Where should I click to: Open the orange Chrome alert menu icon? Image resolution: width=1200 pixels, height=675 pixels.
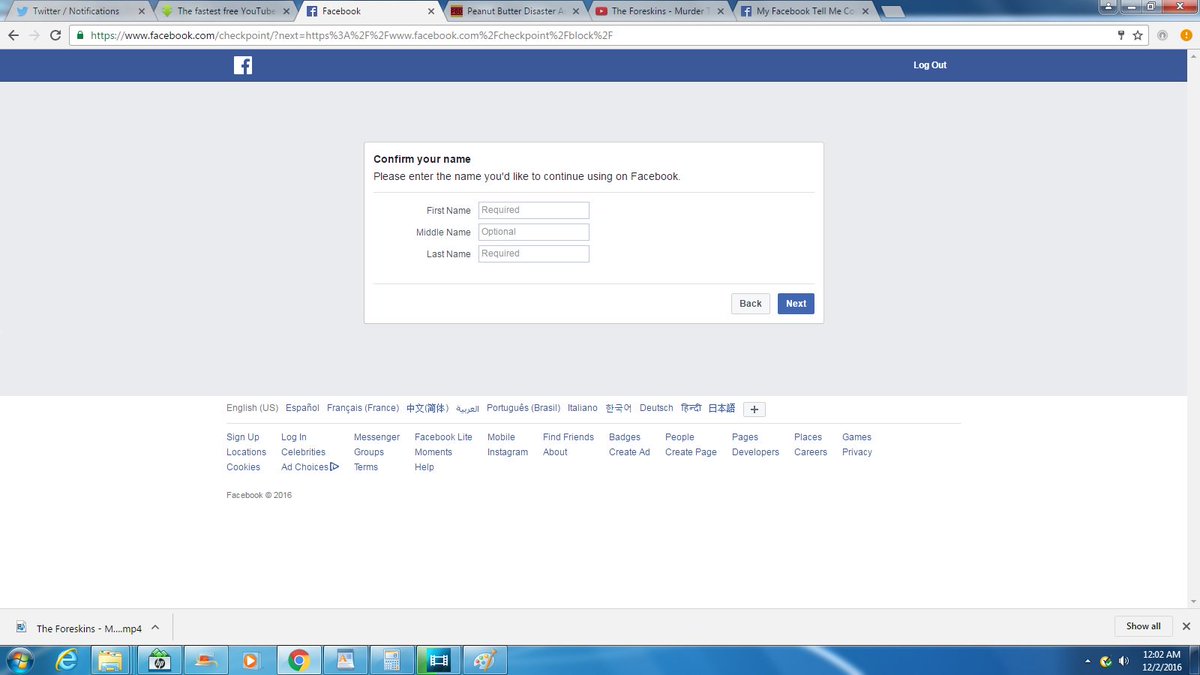pyautogui.click(x=1186, y=35)
